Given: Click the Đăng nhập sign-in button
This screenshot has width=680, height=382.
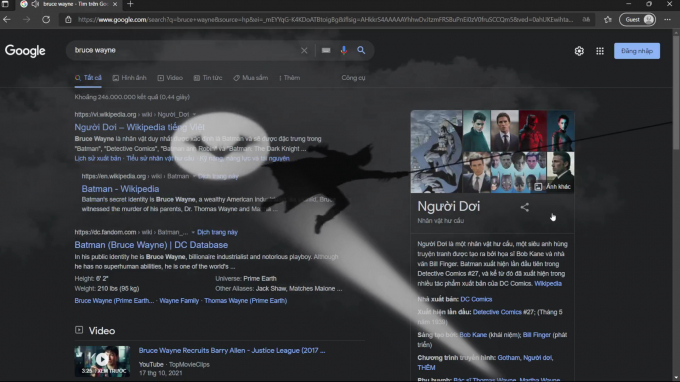Looking at the screenshot, I should coord(637,51).
